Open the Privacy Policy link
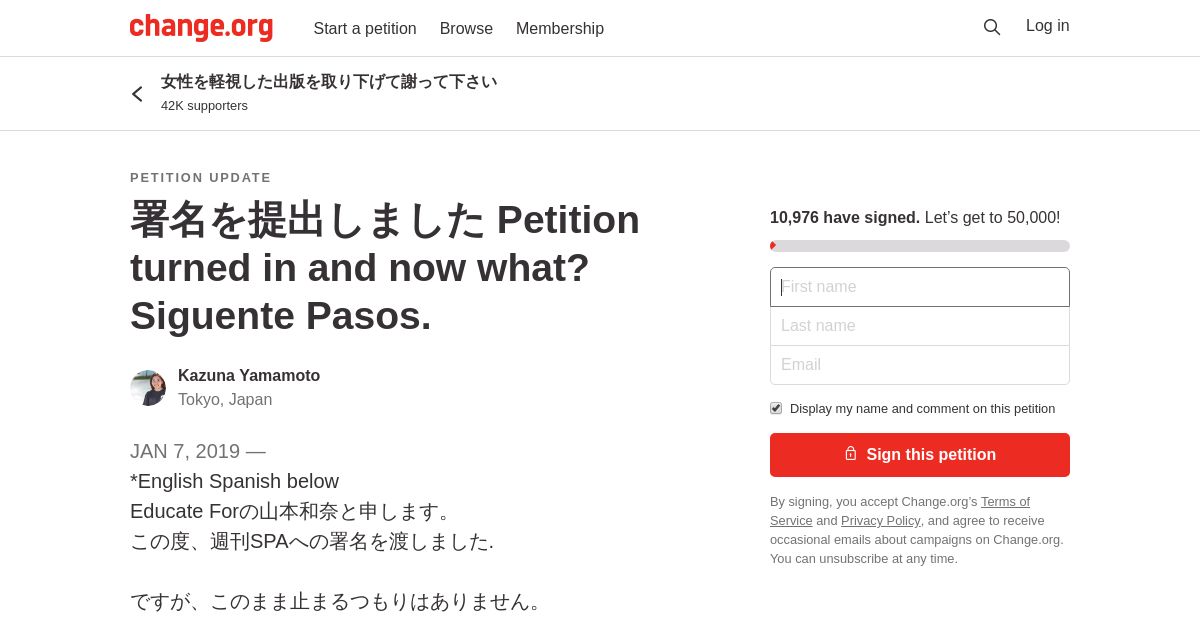 [880, 520]
